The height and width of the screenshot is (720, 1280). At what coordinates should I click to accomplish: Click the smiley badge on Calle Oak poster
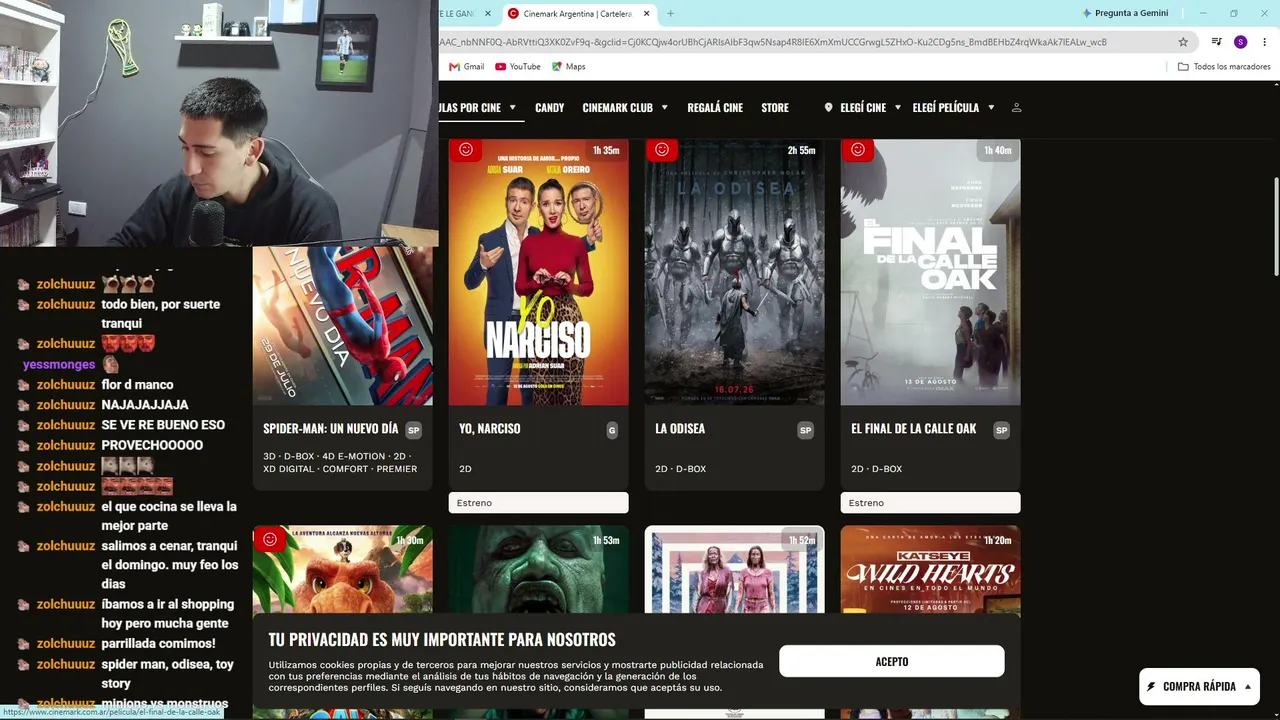point(858,150)
